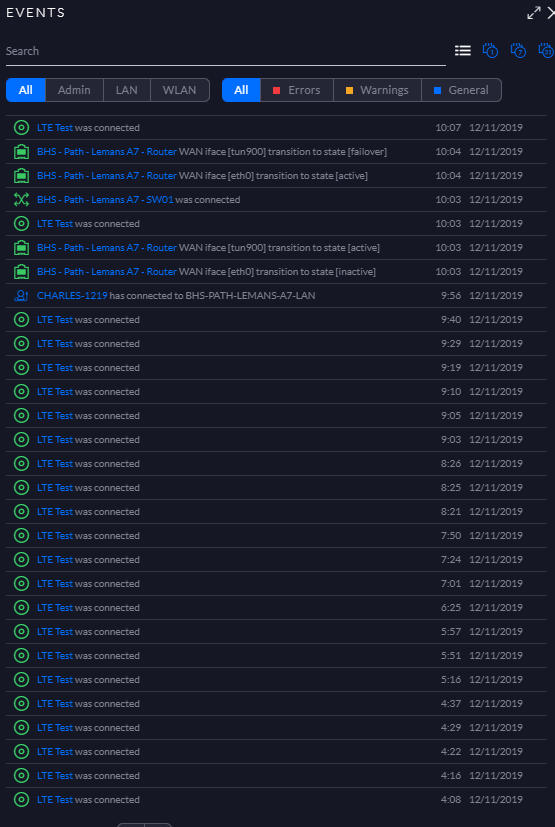Viewport: 555px width, 827px height.
Task: Expand the Events panel to full size
Action: point(534,13)
